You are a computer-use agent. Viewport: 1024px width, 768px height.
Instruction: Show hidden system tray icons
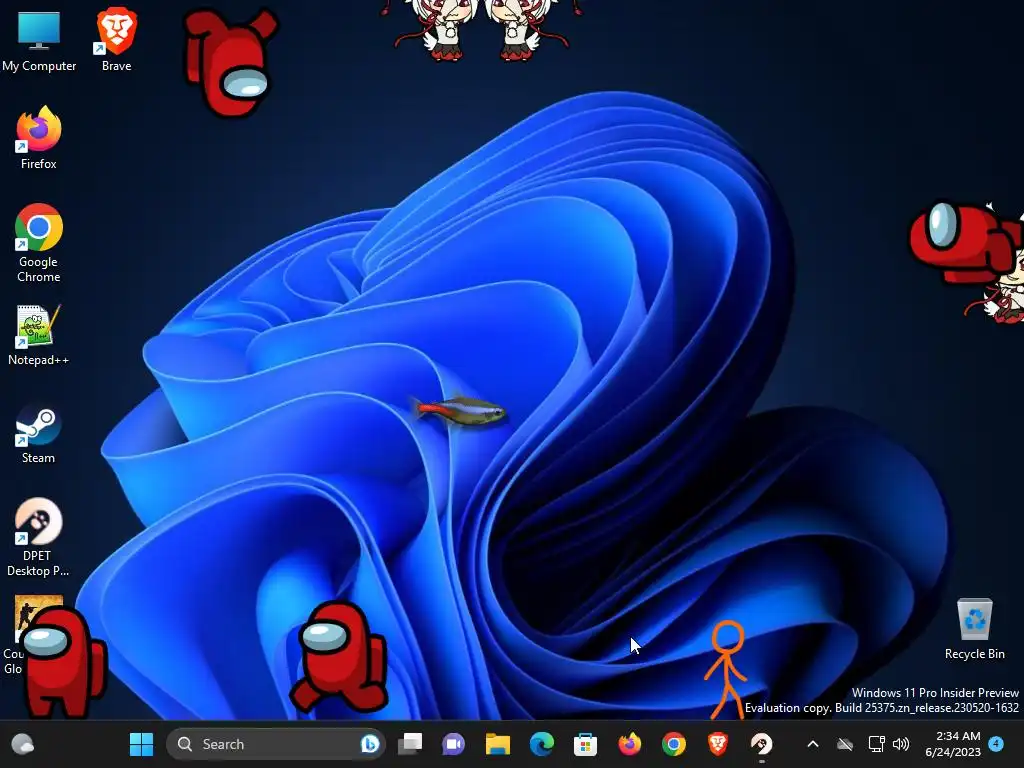[x=813, y=744]
